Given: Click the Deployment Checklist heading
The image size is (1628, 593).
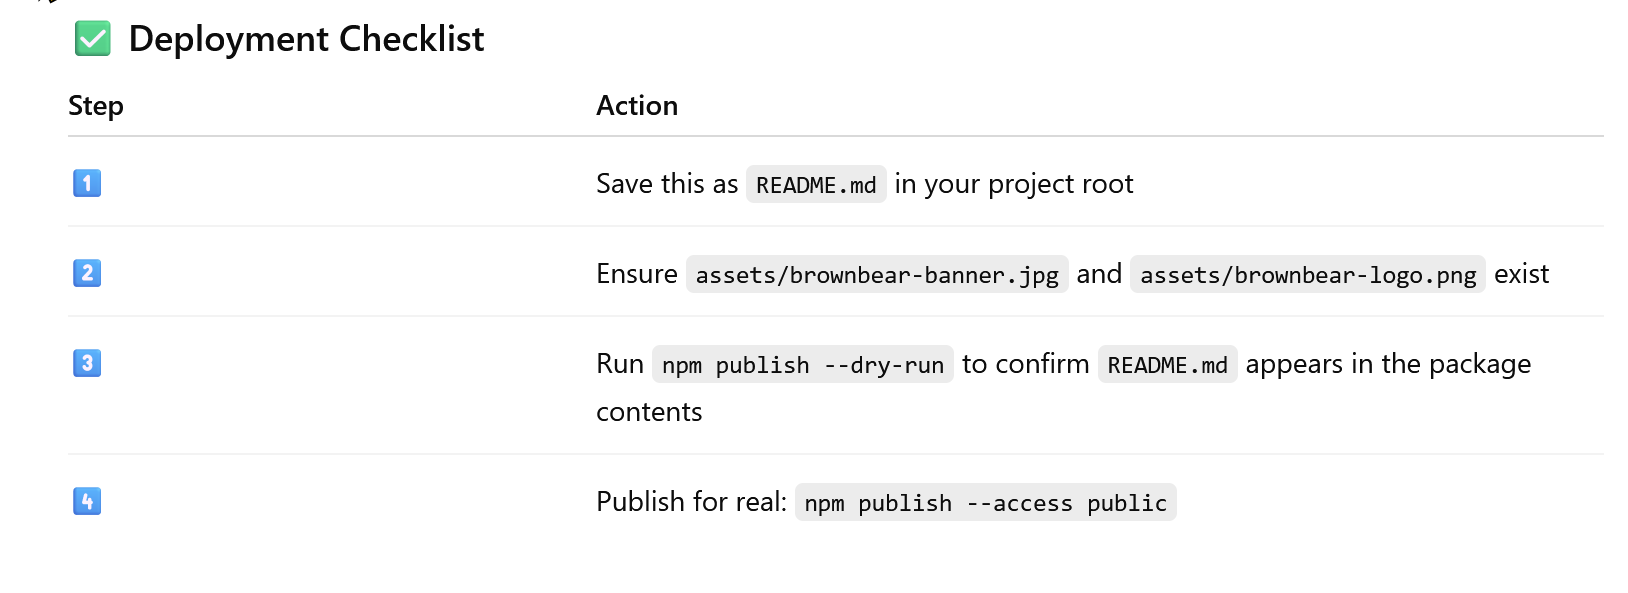Looking at the screenshot, I should [306, 39].
